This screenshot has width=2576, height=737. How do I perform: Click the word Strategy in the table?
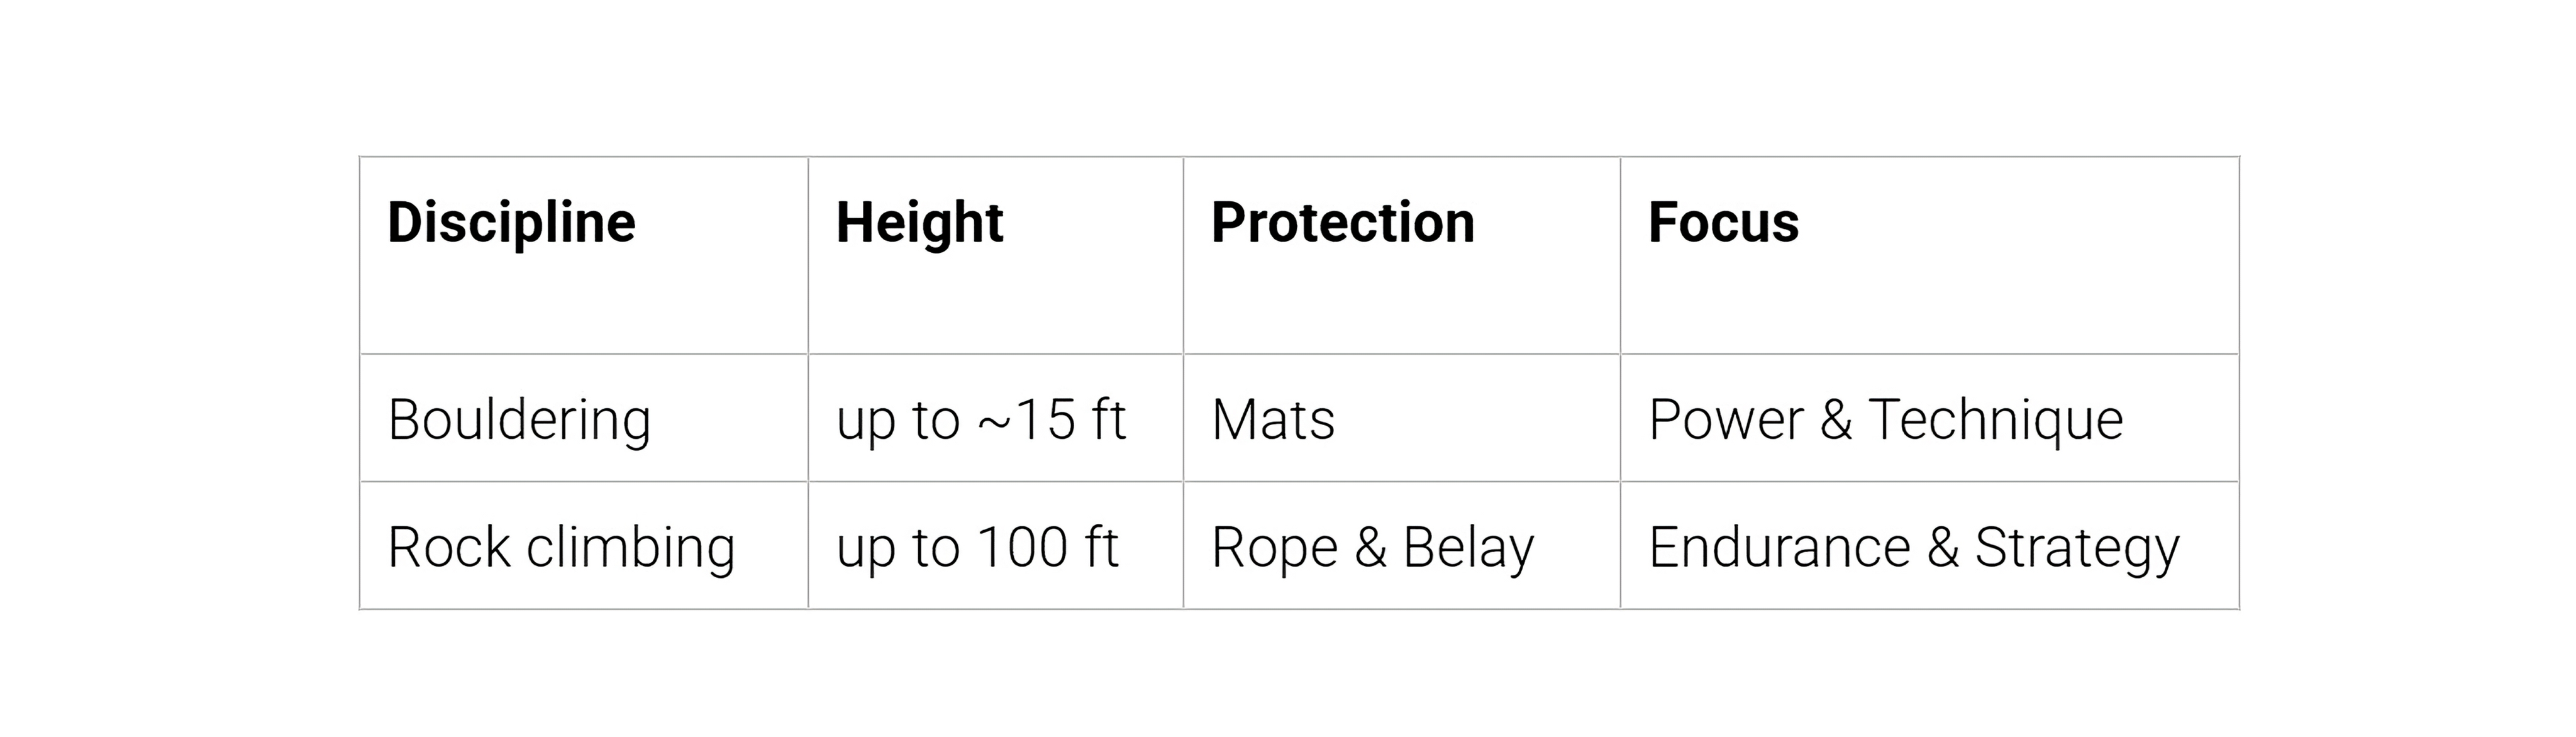2076,547
